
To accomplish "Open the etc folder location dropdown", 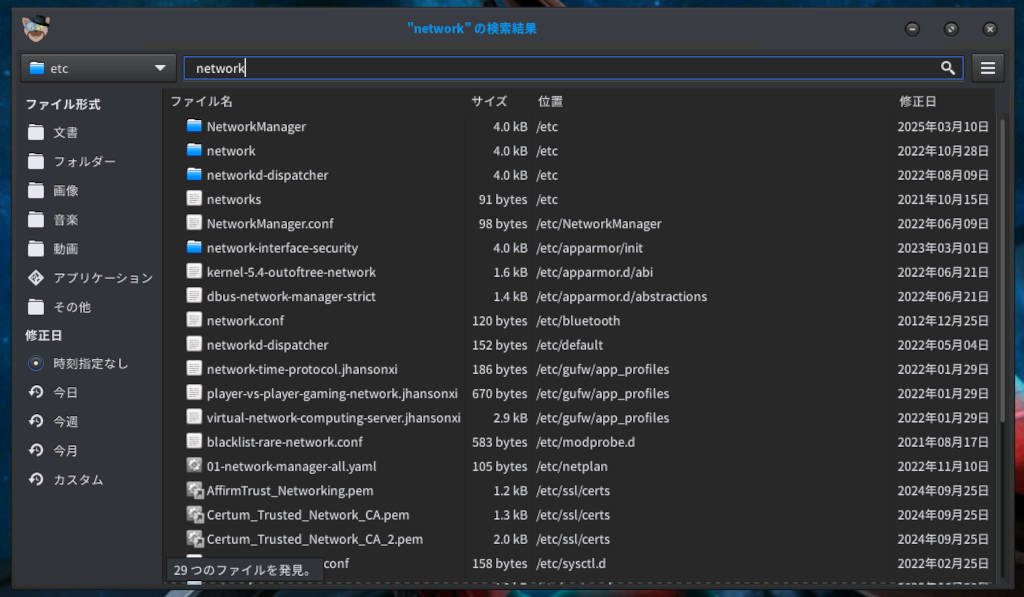I will point(98,68).
